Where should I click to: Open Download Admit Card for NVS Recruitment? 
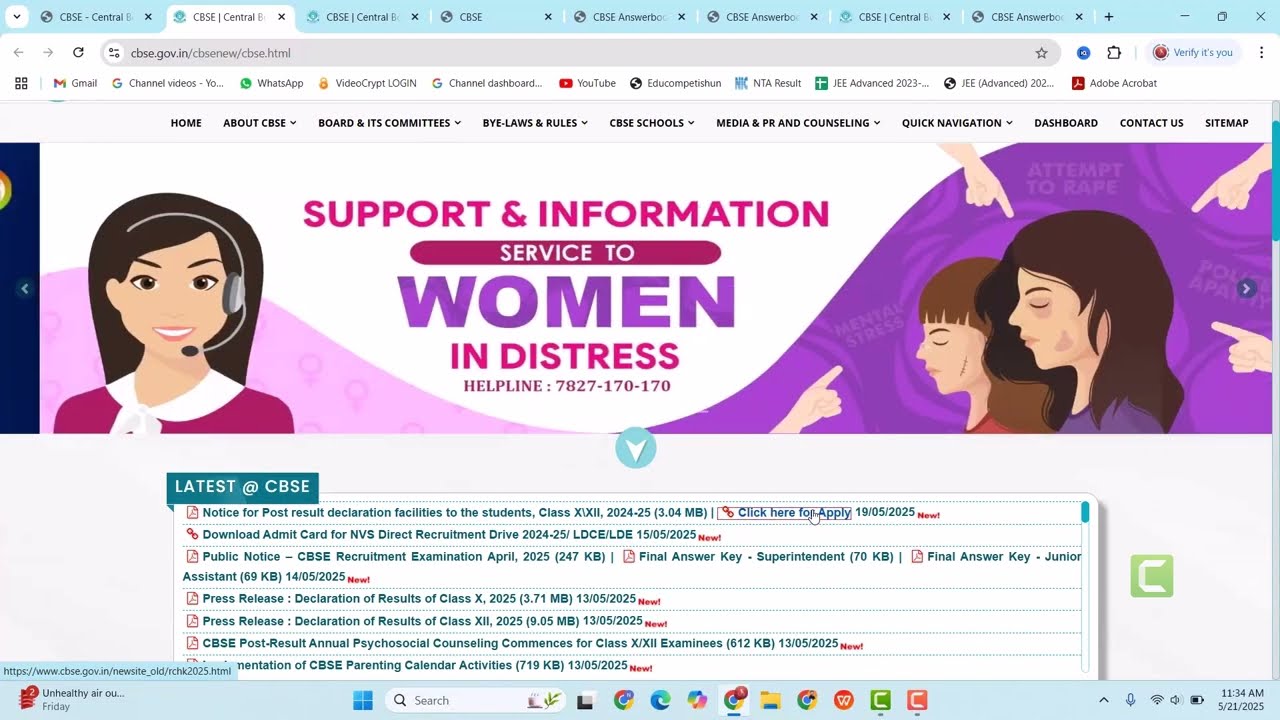point(449,535)
